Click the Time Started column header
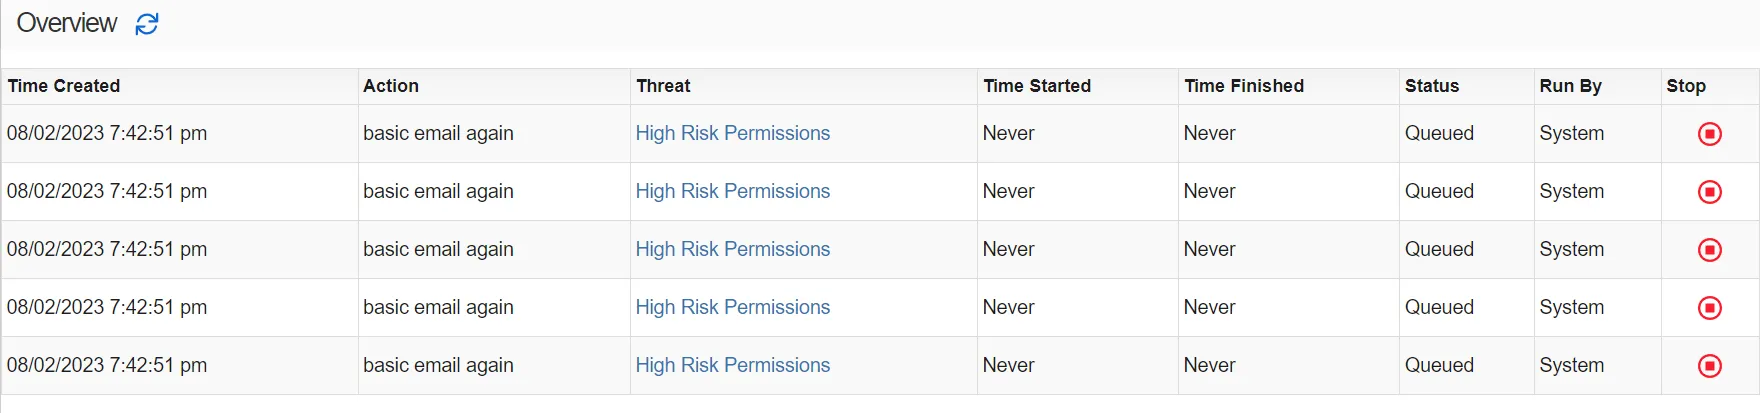This screenshot has height=413, width=1760. (1037, 86)
